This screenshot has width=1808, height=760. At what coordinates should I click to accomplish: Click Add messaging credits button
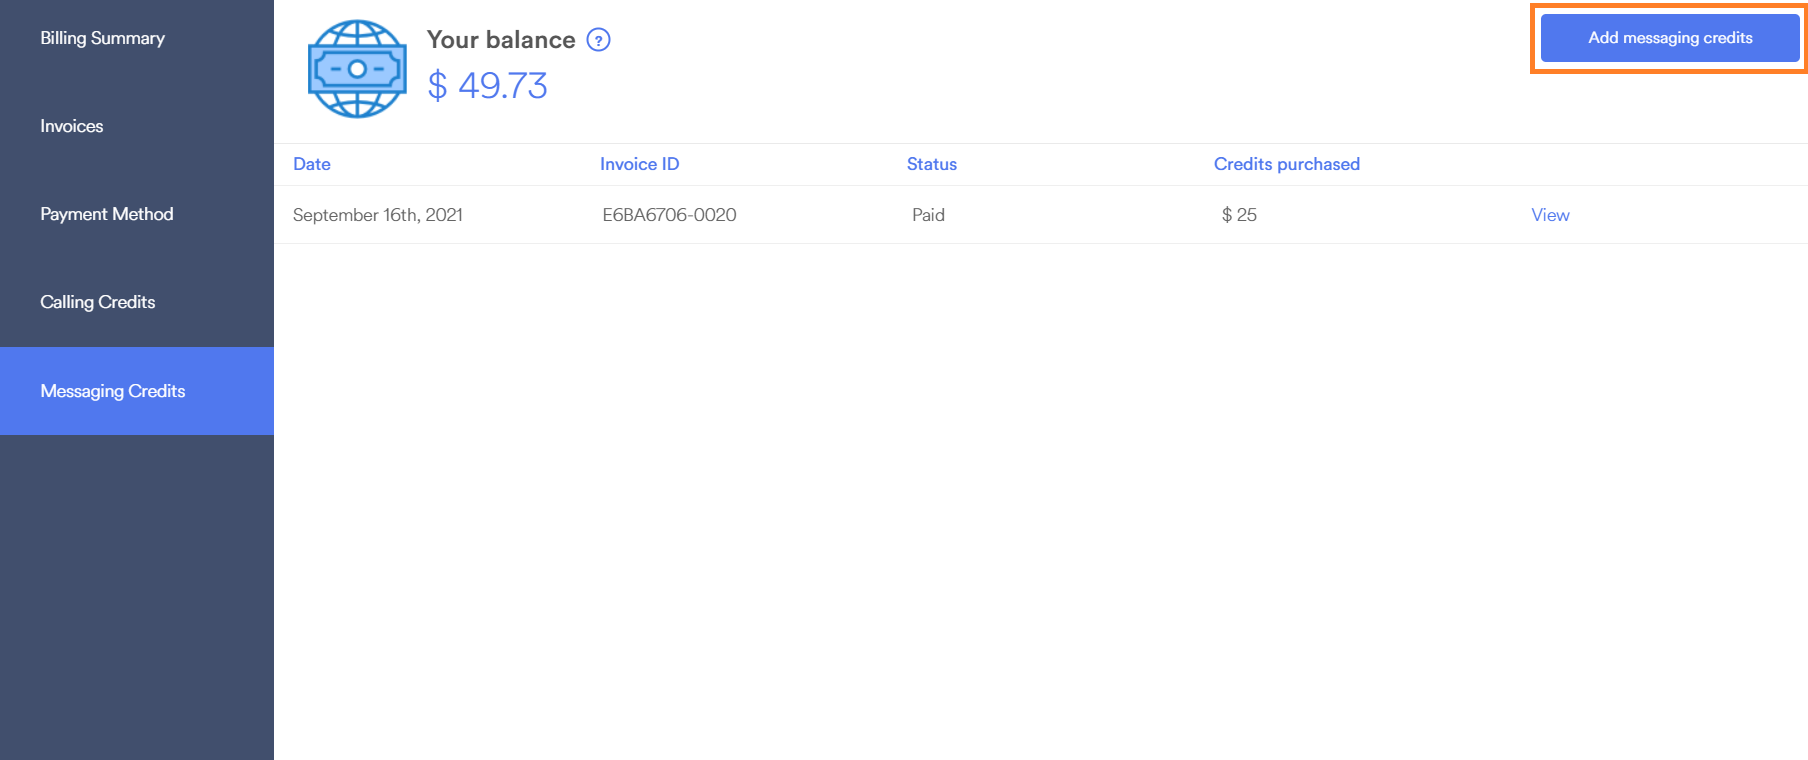pos(1670,38)
